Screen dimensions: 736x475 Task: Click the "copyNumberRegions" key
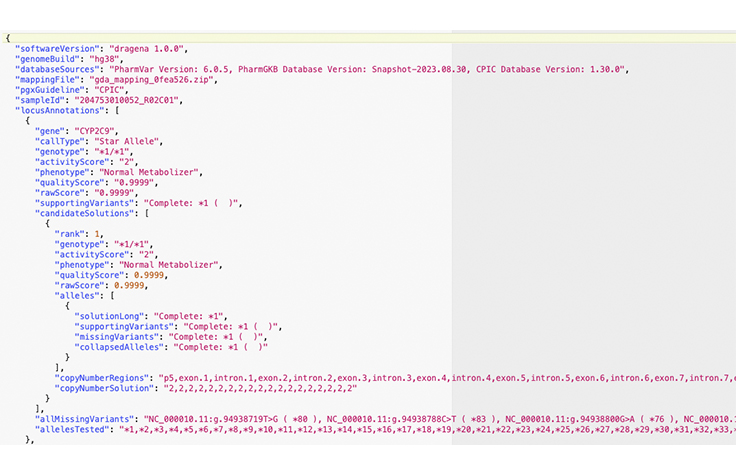pos(103,378)
